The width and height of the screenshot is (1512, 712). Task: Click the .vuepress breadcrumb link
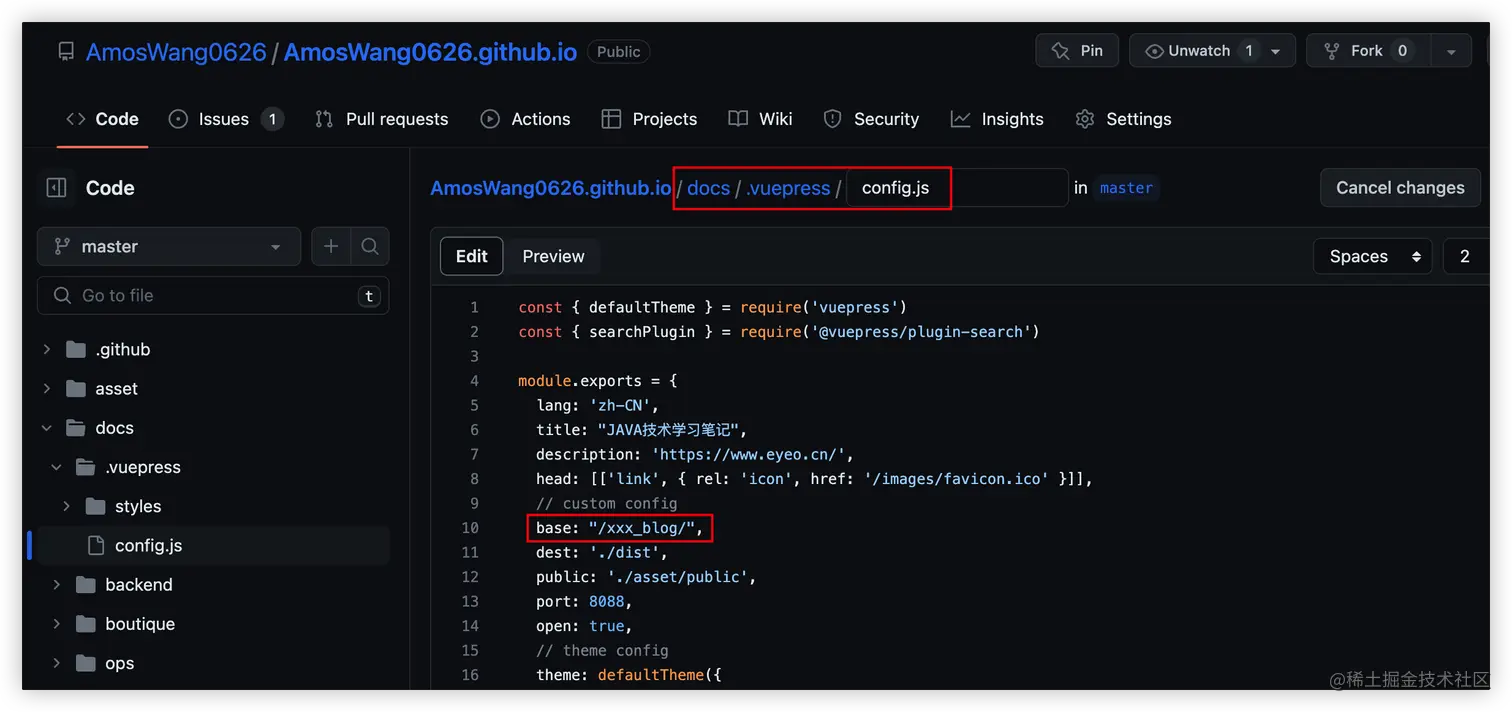coord(788,188)
